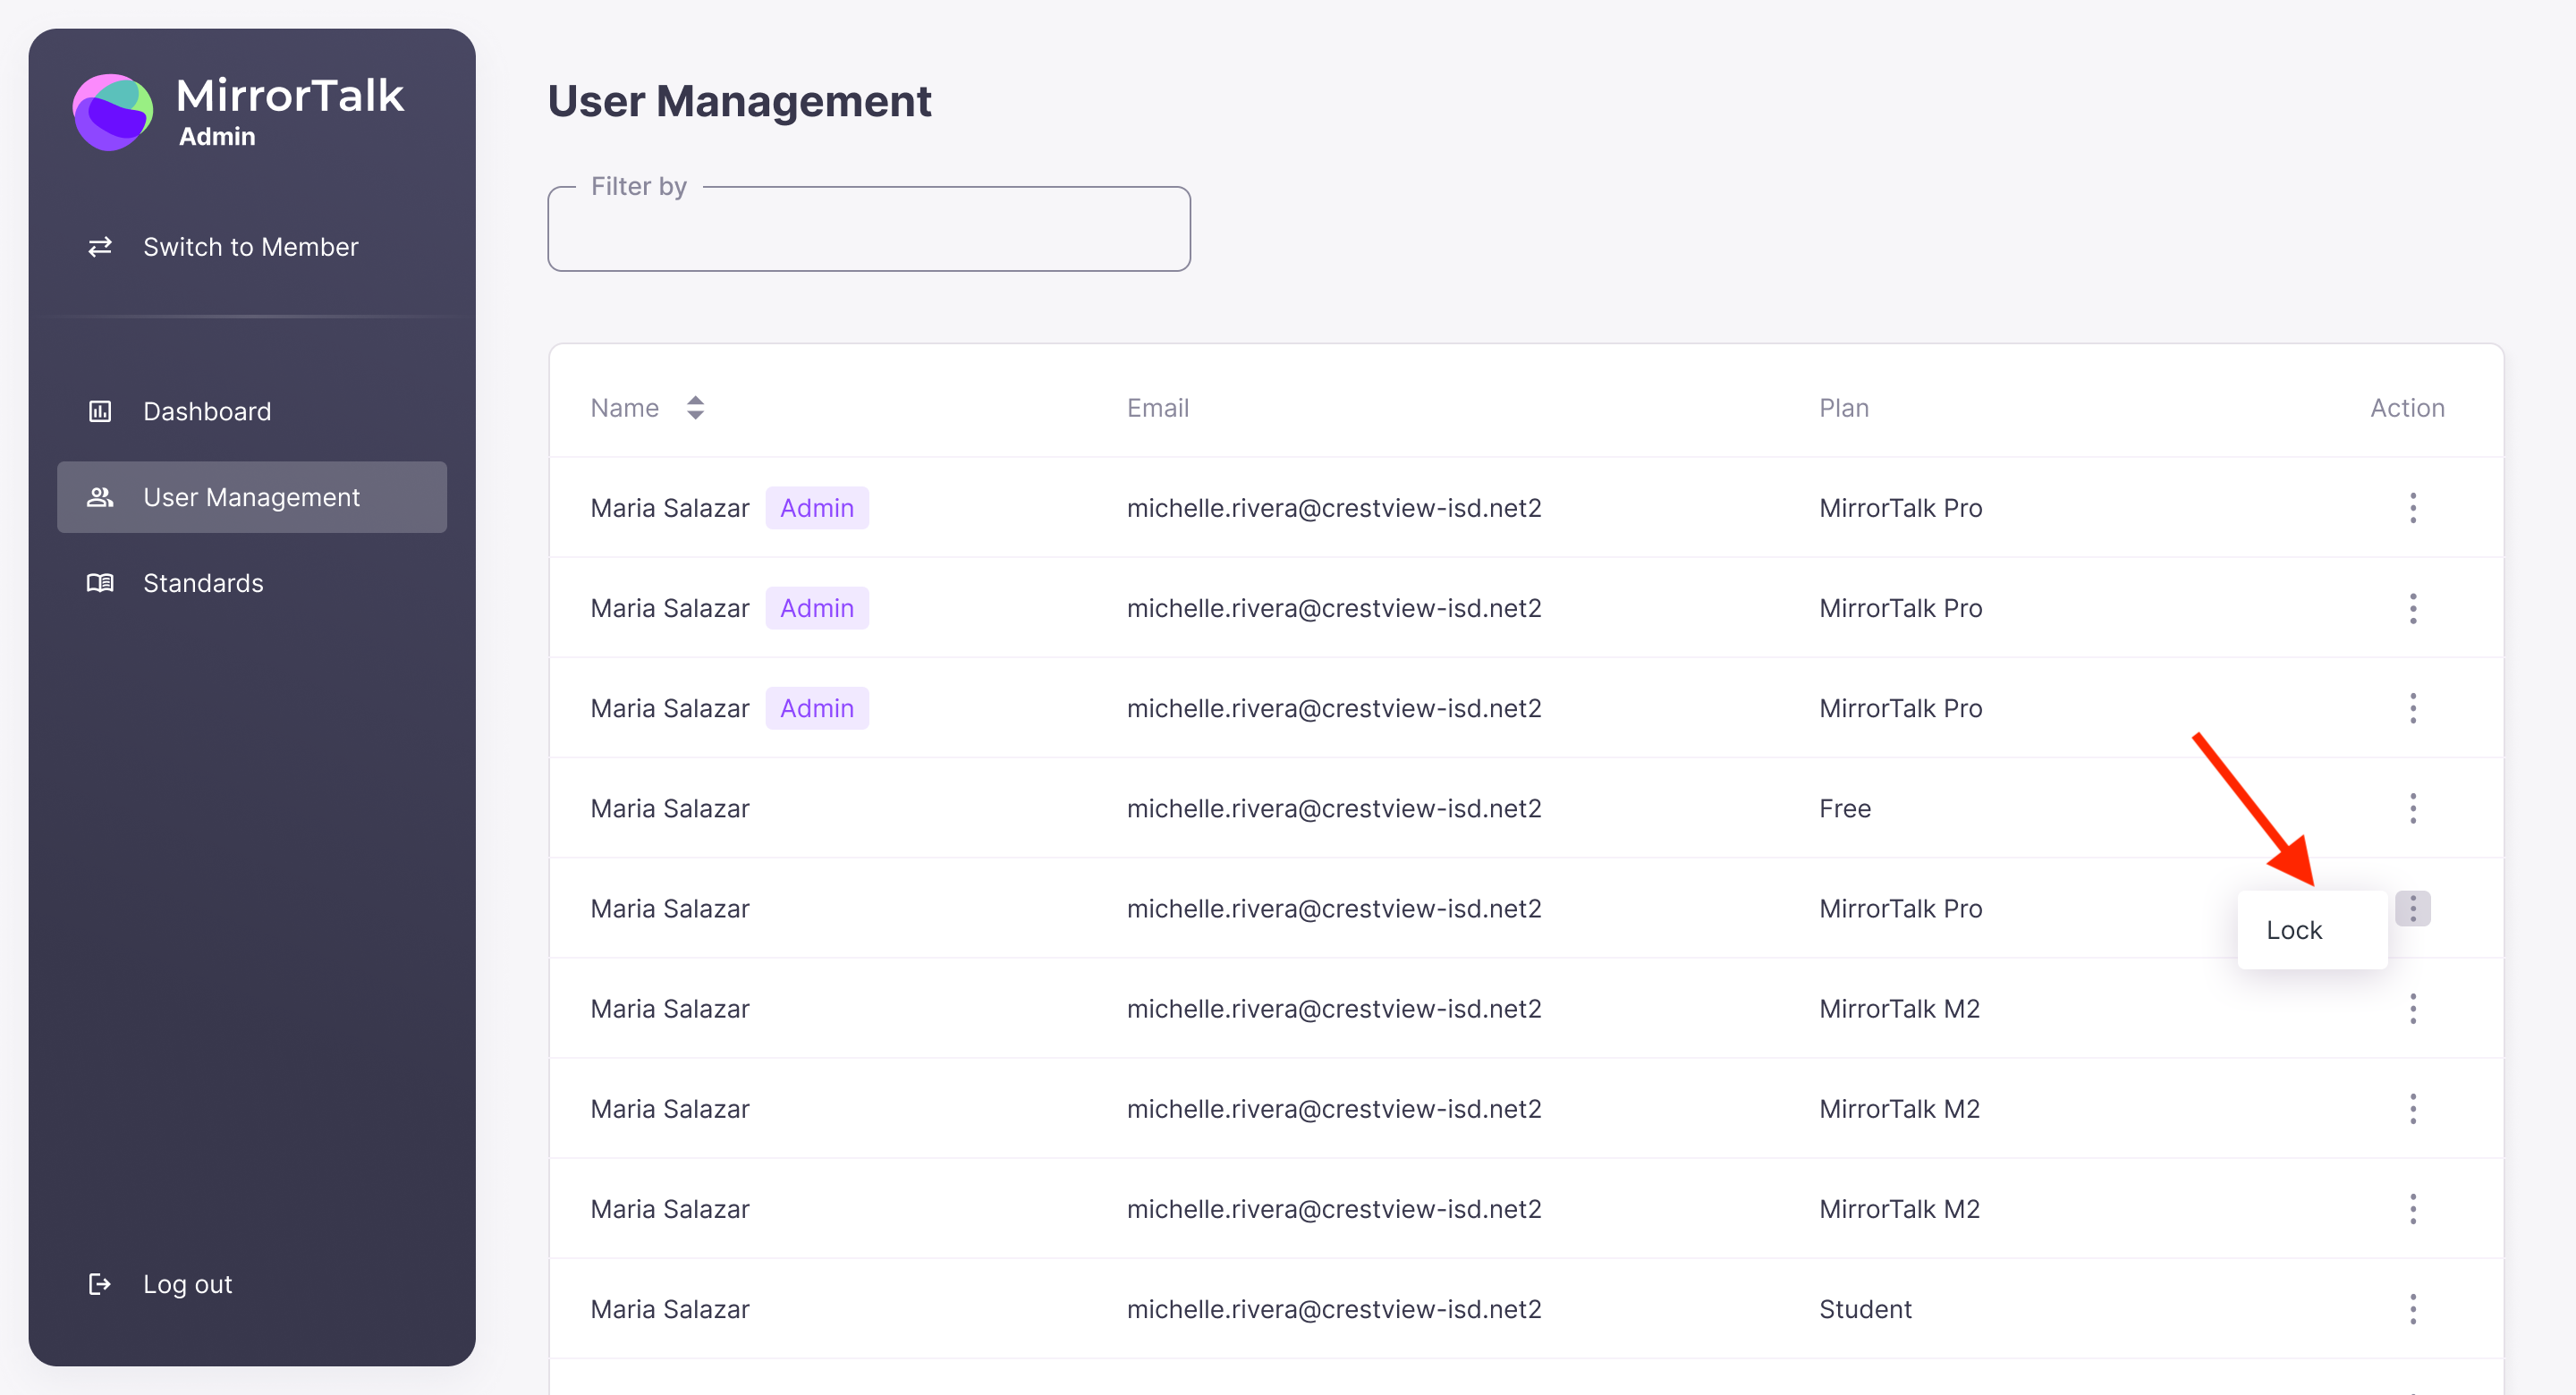Click the Dashboard chart icon

(100, 411)
